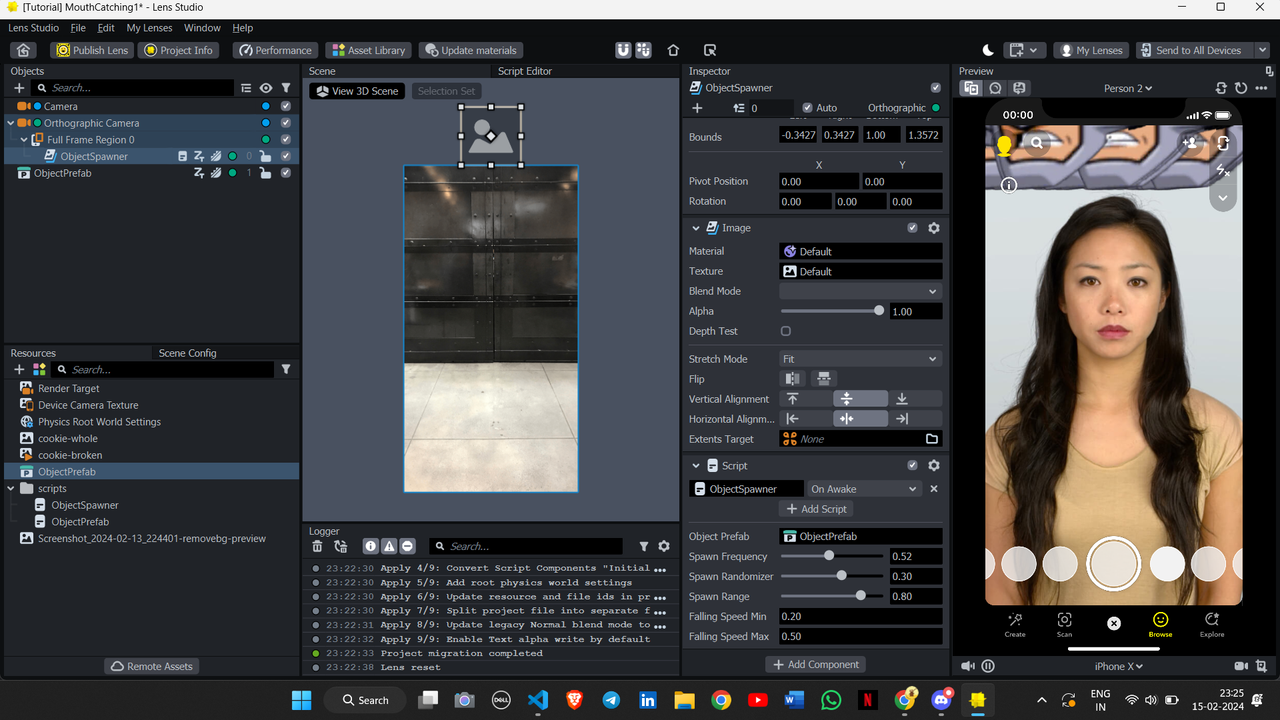
Task: Toggle info messages filter in Logger
Action: pyautogui.click(x=371, y=546)
